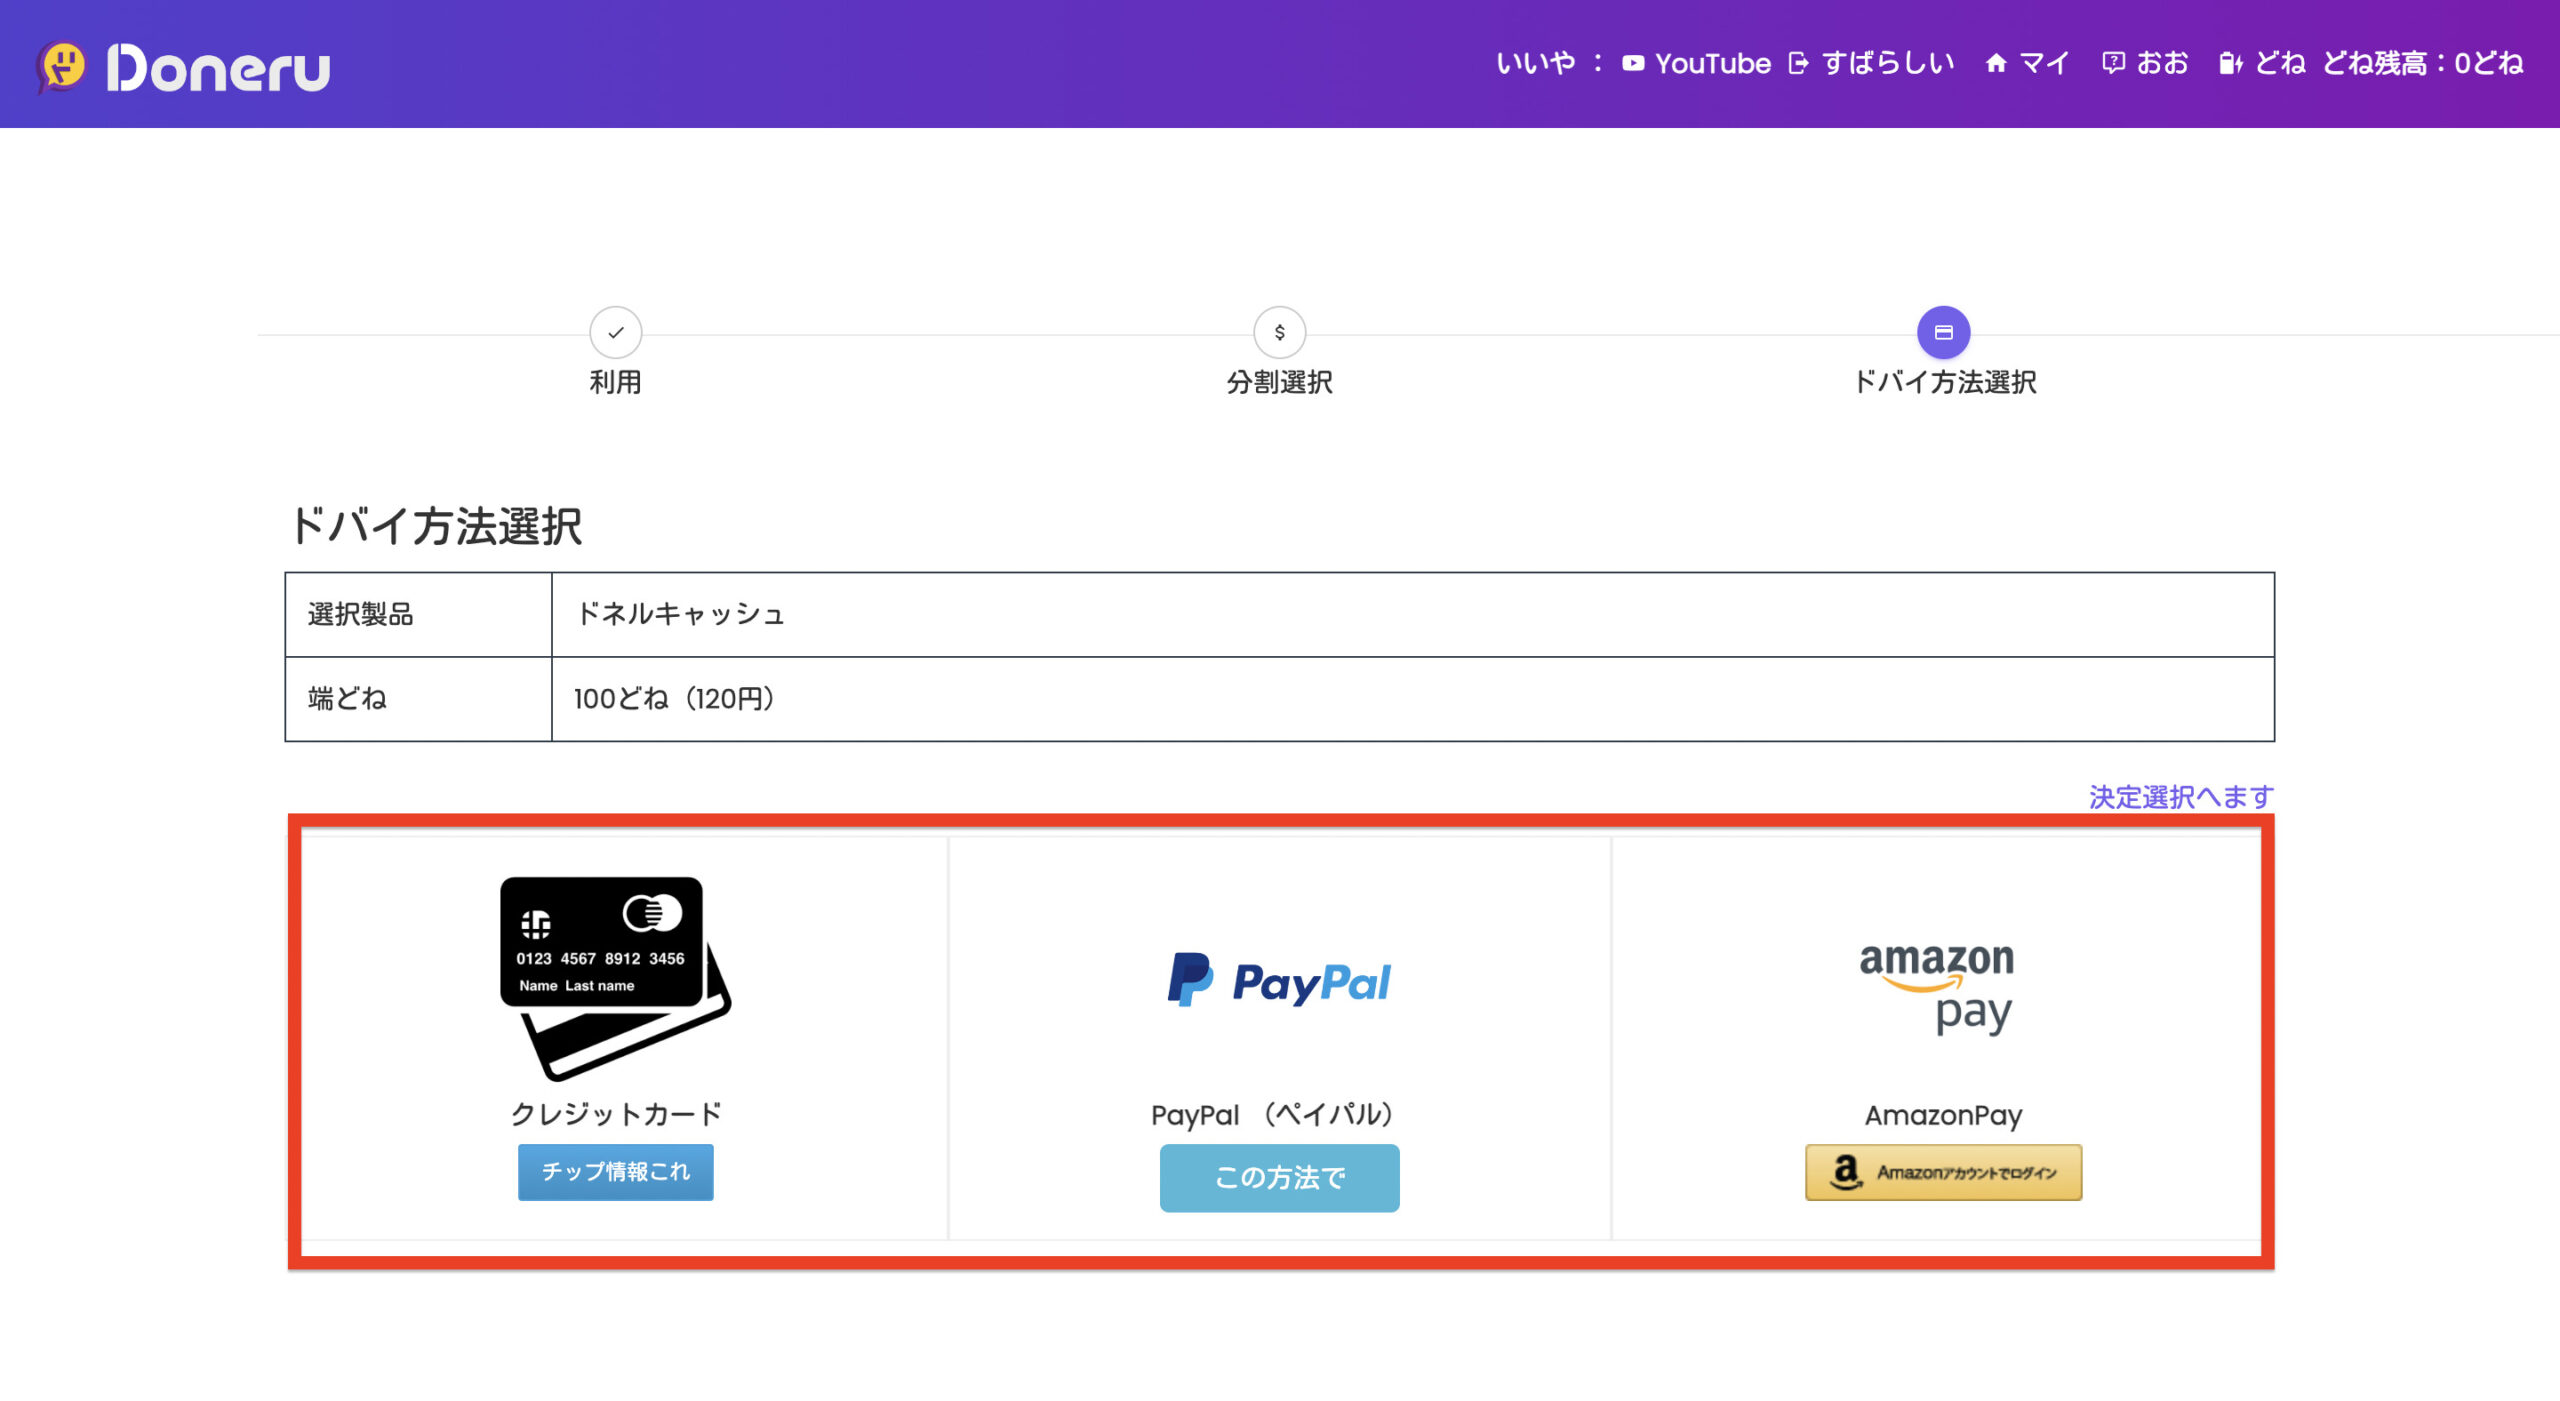Click the Amazonアカウントでログイン button
Screen dimensions: 2560x1401
[x=1944, y=1172]
